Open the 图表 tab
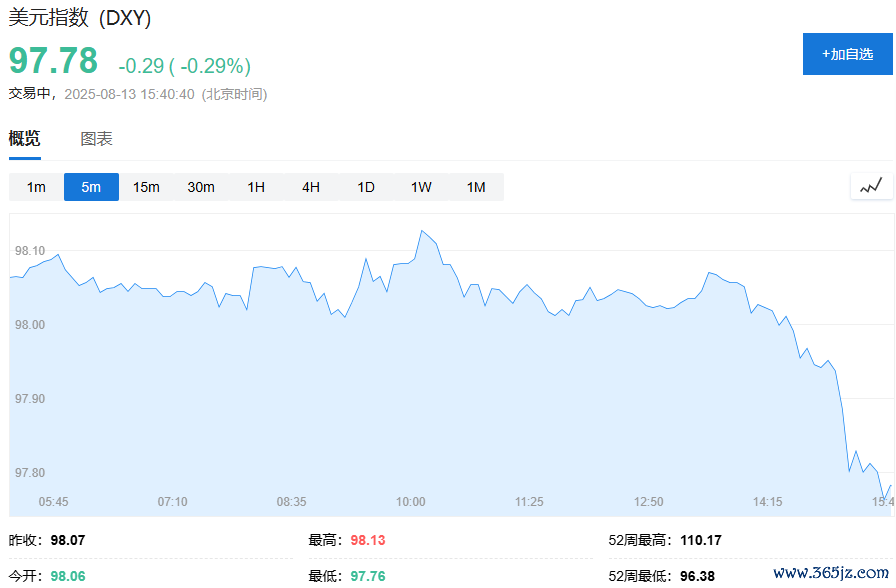 [97, 139]
